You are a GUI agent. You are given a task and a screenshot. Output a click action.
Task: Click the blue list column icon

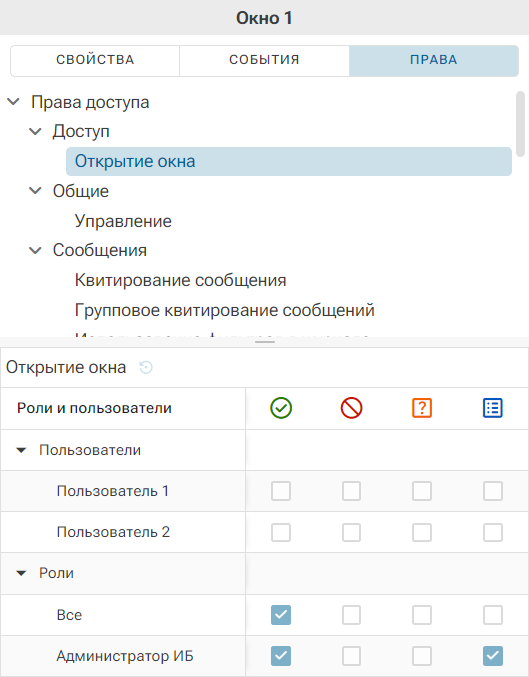[x=493, y=408]
